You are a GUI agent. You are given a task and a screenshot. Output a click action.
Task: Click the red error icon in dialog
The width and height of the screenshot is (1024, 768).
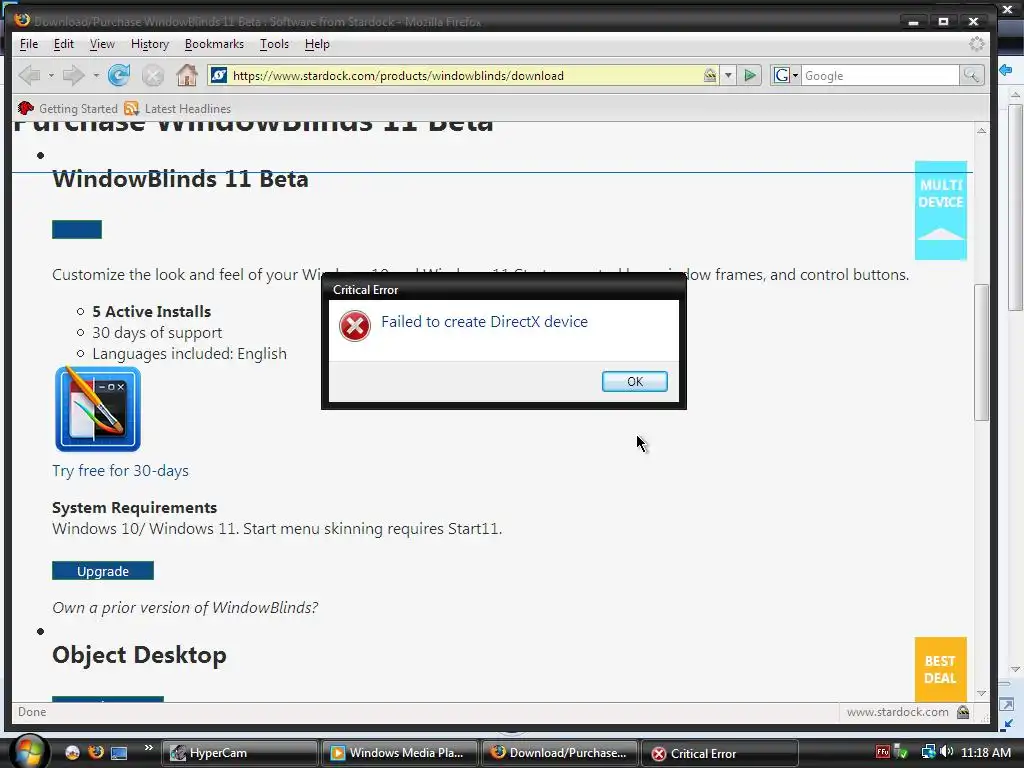[355, 326]
